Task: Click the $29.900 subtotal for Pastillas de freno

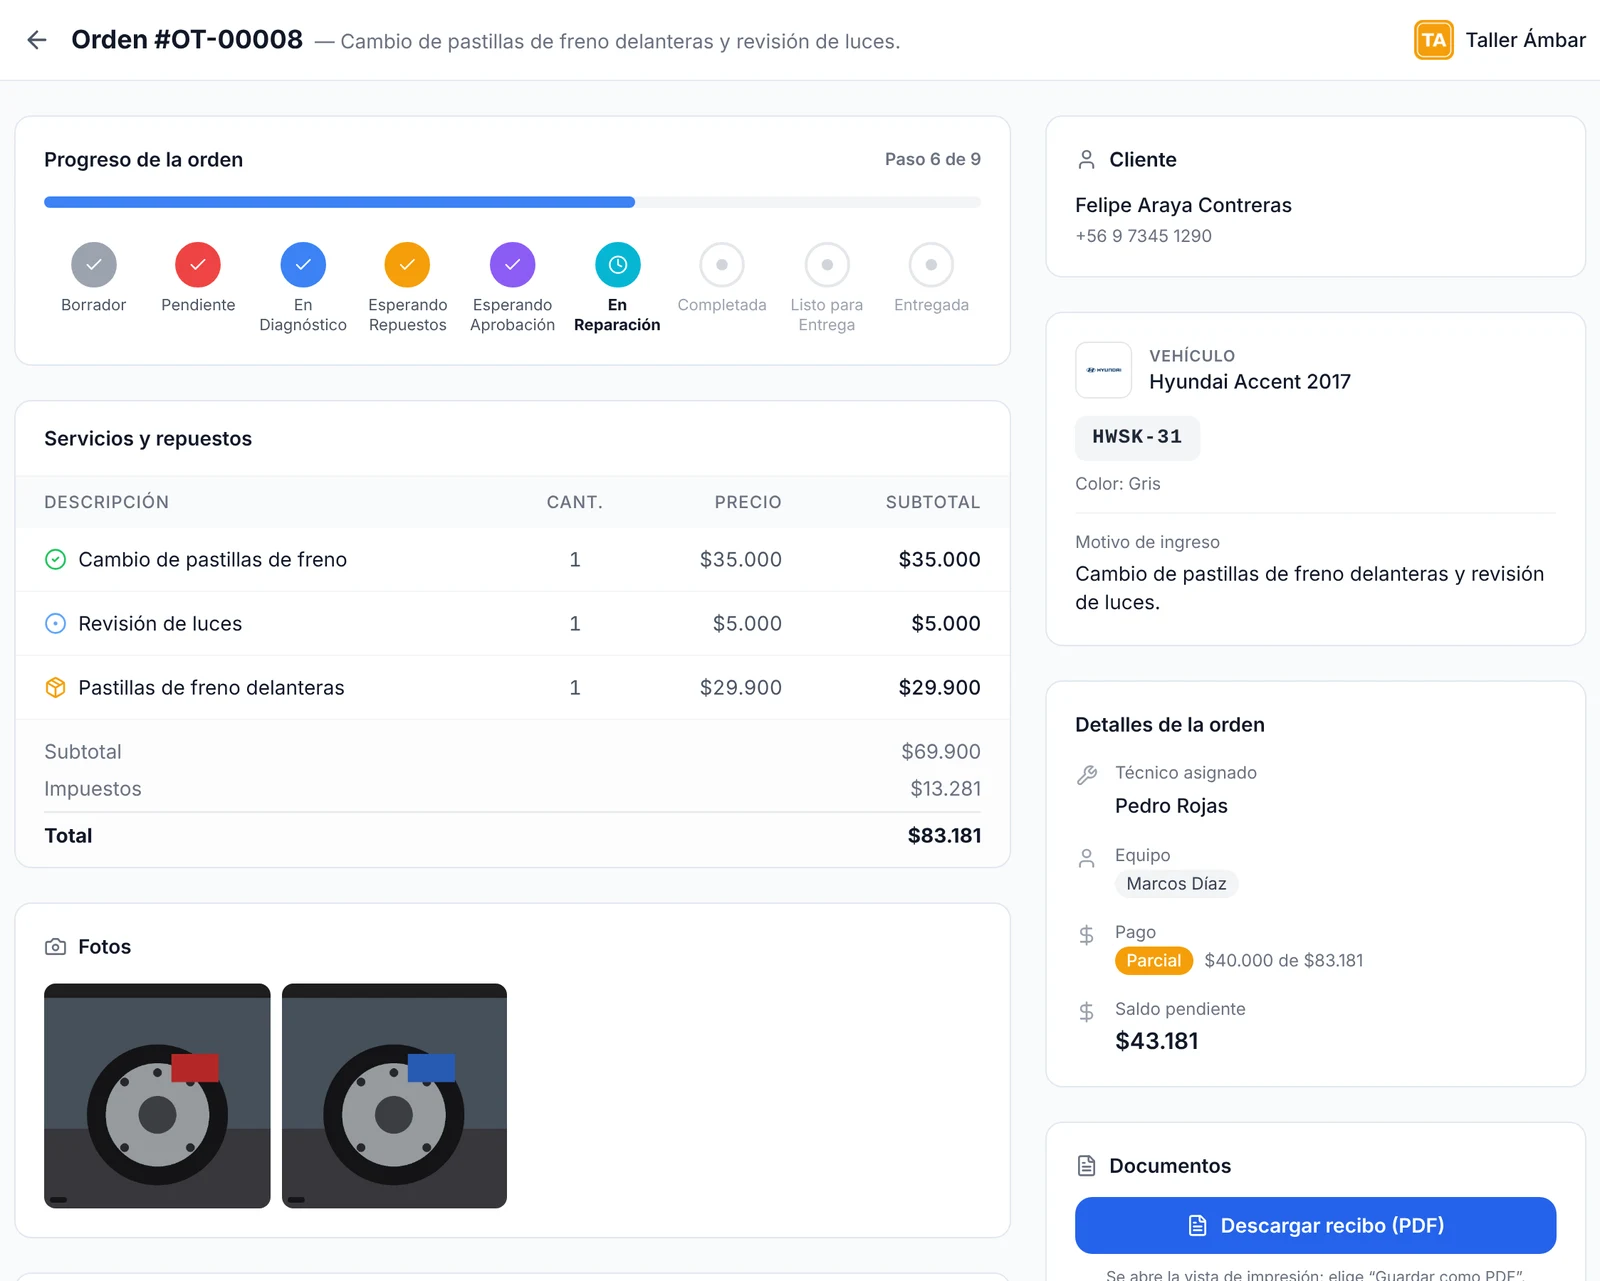Action: point(939,688)
